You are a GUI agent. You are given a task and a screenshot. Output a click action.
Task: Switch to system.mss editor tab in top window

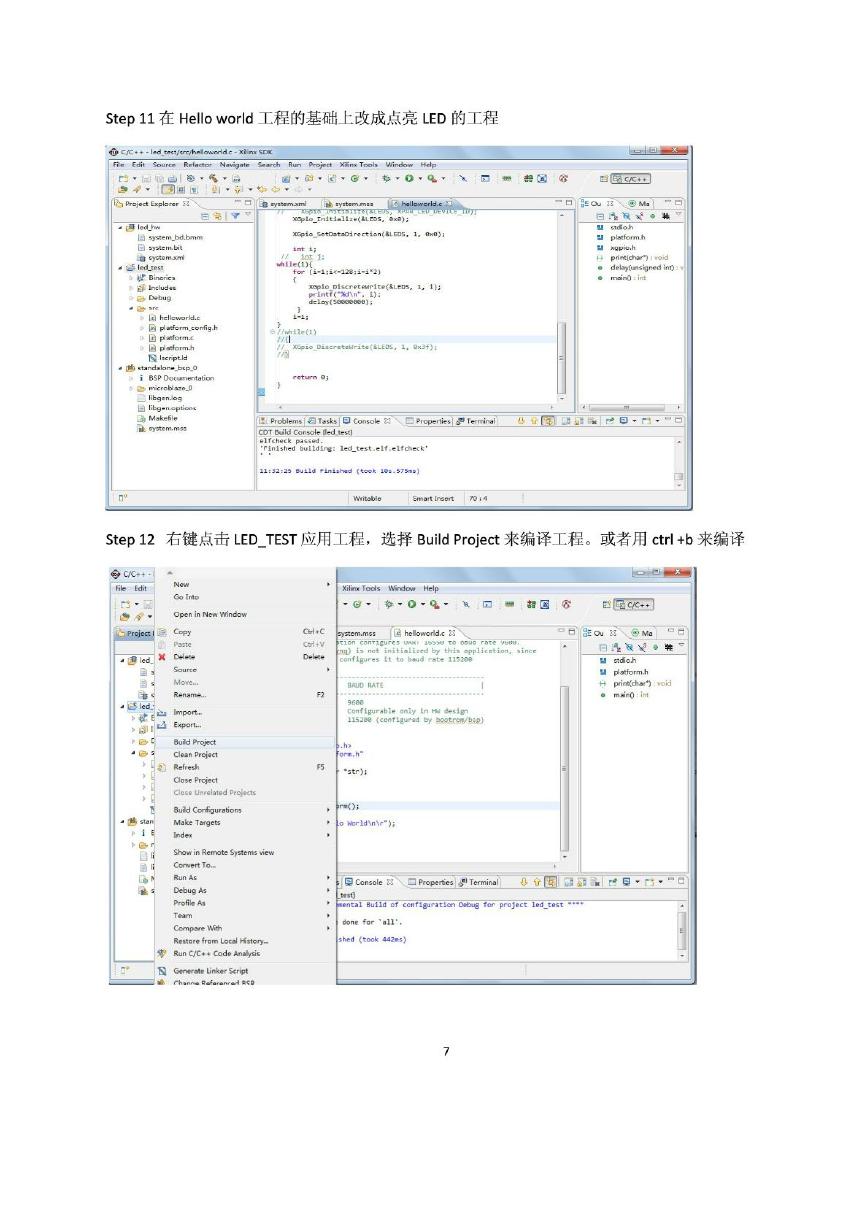(x=349, y=203)
